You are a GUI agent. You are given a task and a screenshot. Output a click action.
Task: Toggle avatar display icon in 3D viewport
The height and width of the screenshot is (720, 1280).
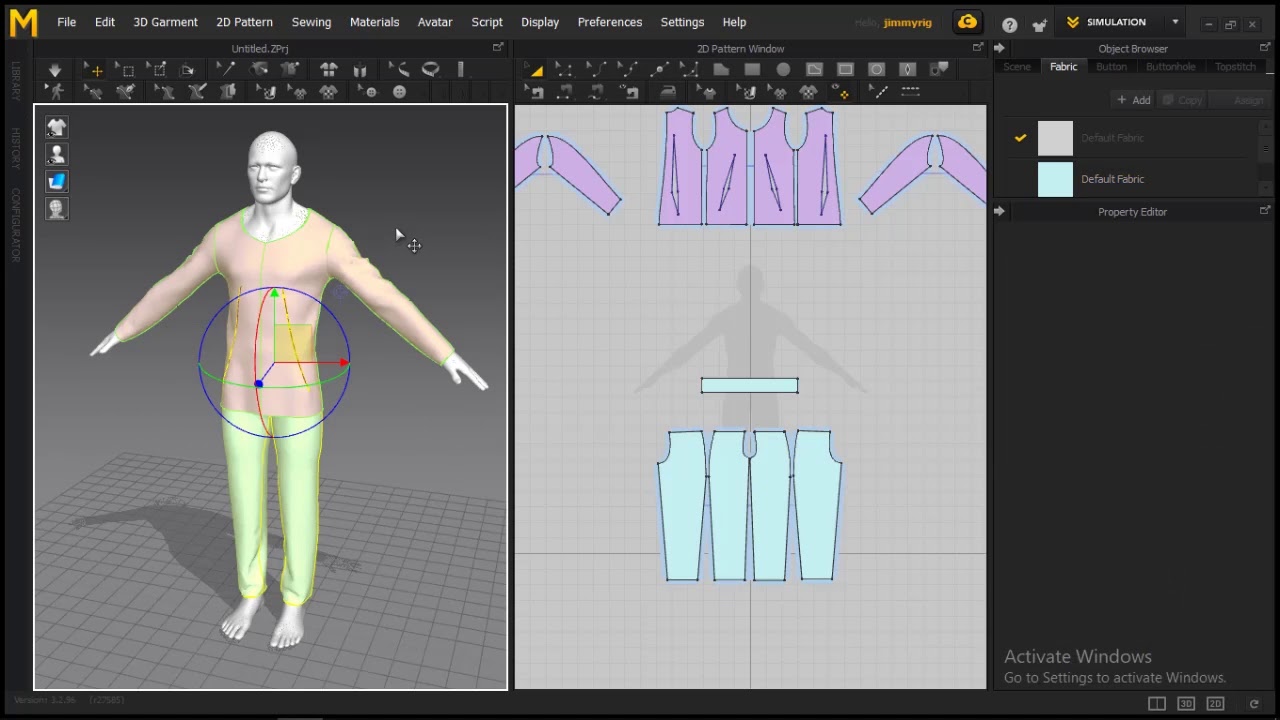(56, 154)
